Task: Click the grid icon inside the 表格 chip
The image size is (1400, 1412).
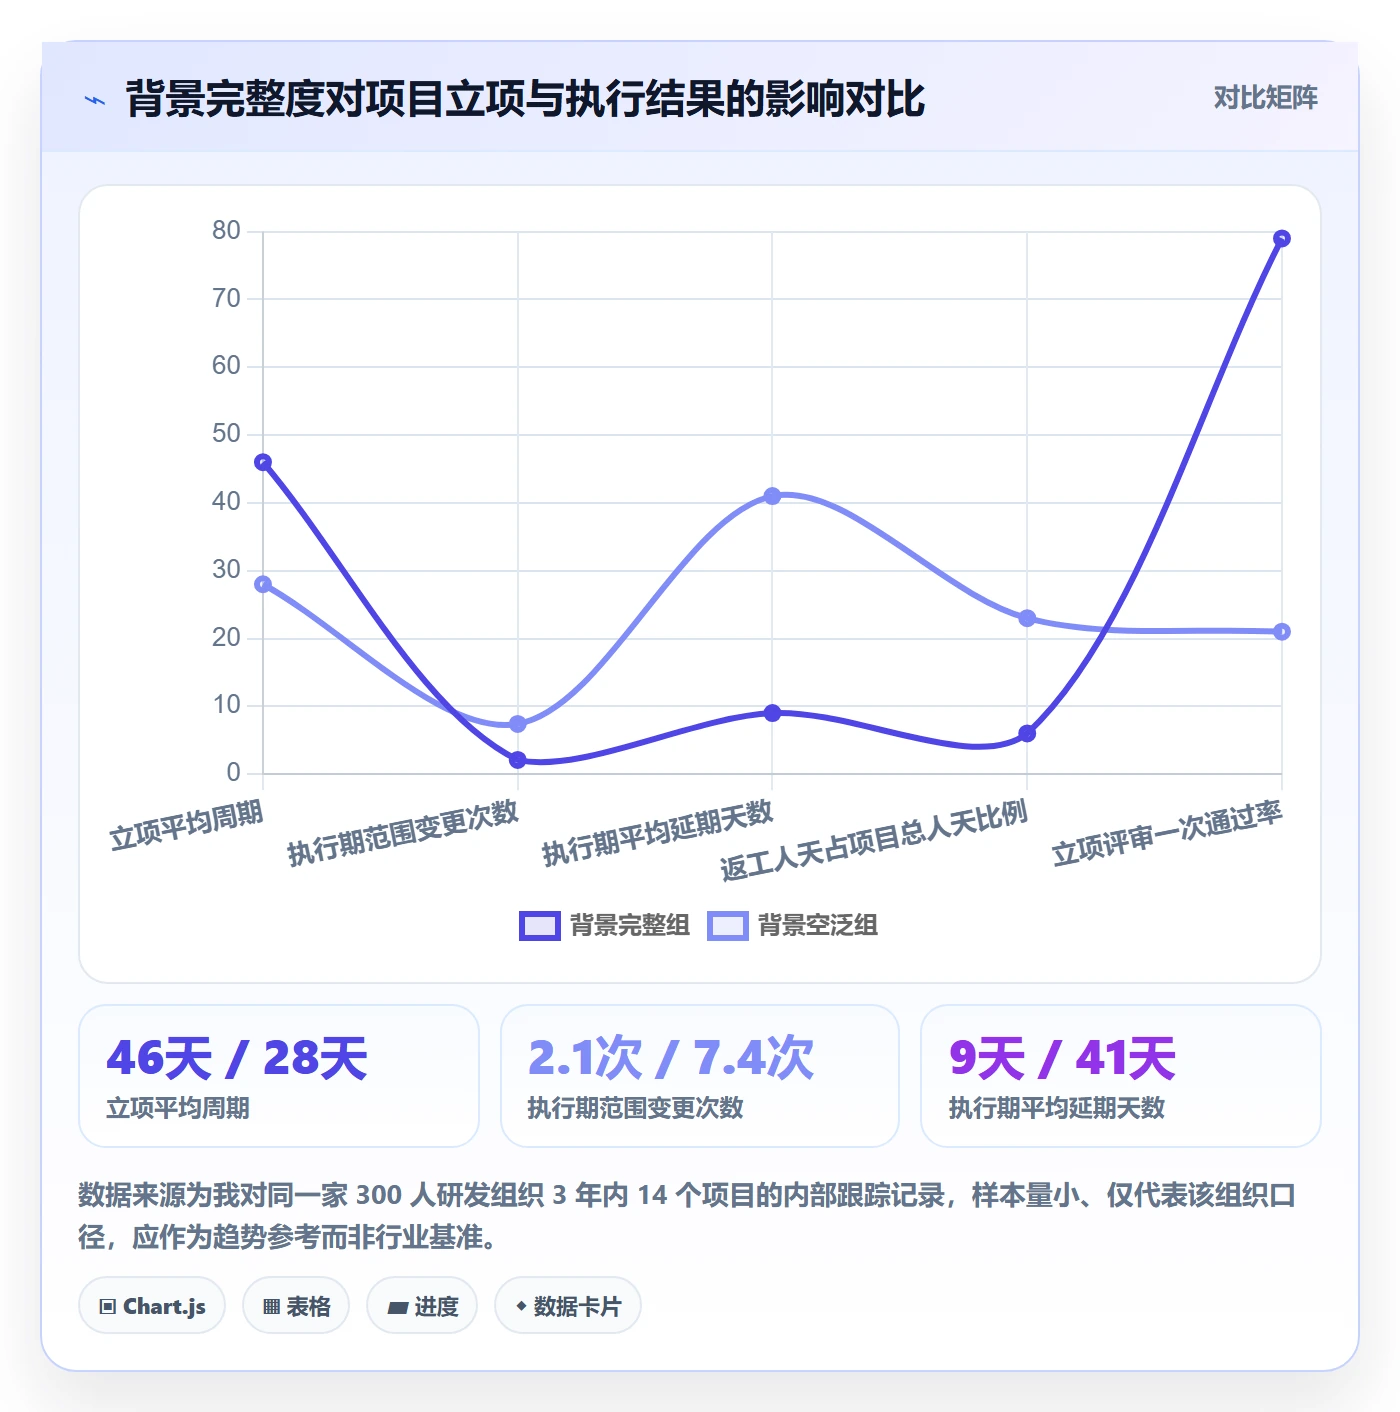Action: pos(271,1307)
